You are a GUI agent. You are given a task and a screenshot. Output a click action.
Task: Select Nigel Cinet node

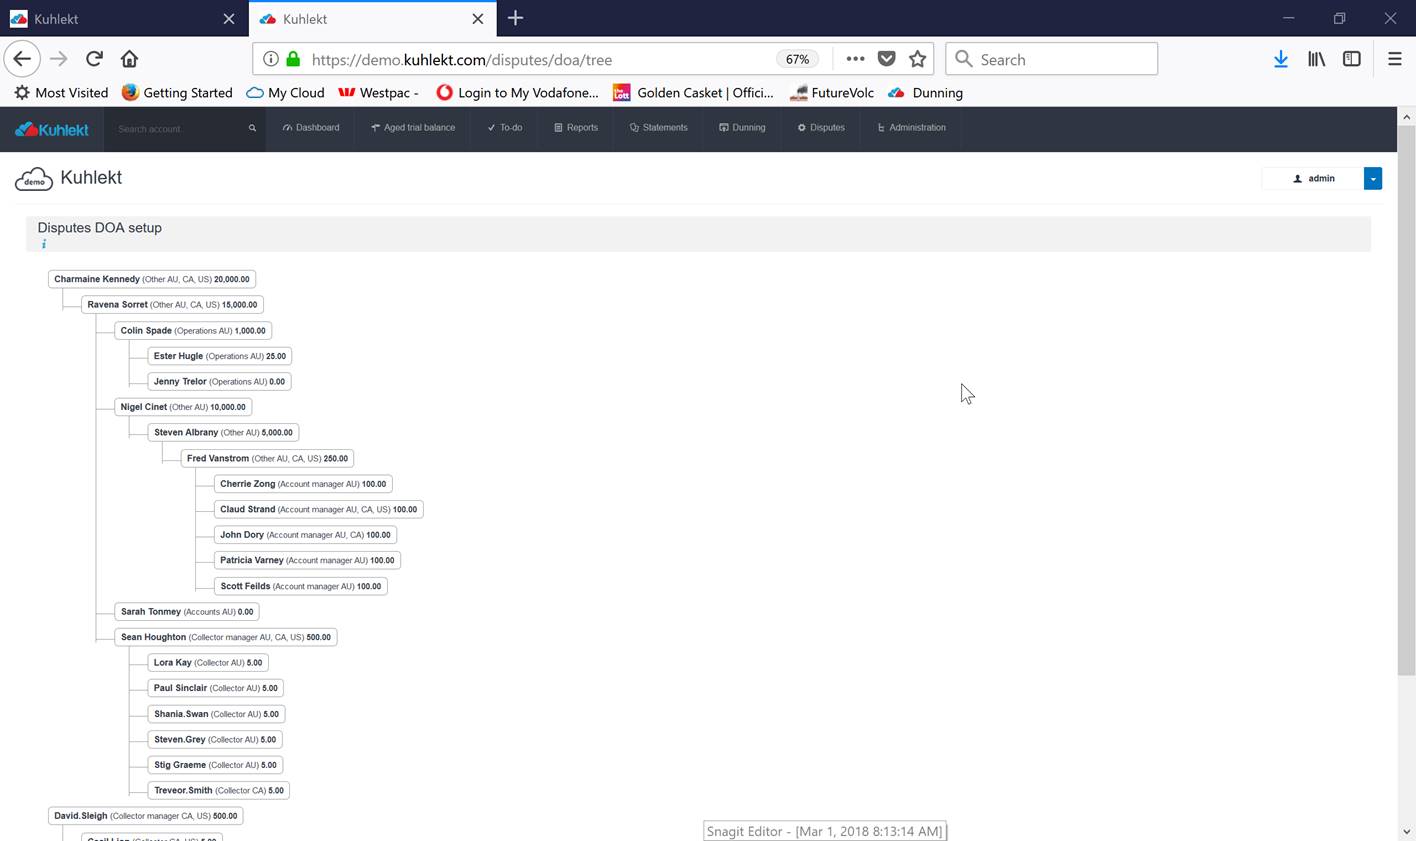pos(183,407)
